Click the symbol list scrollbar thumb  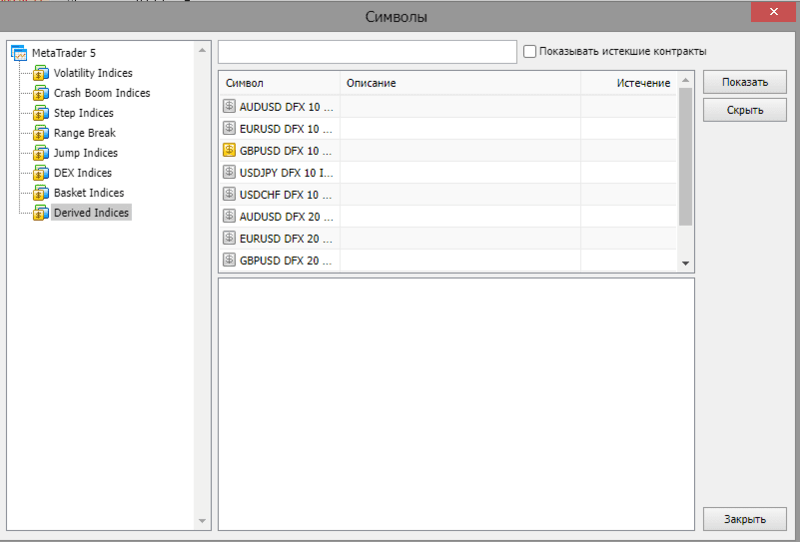pos(685,157)
